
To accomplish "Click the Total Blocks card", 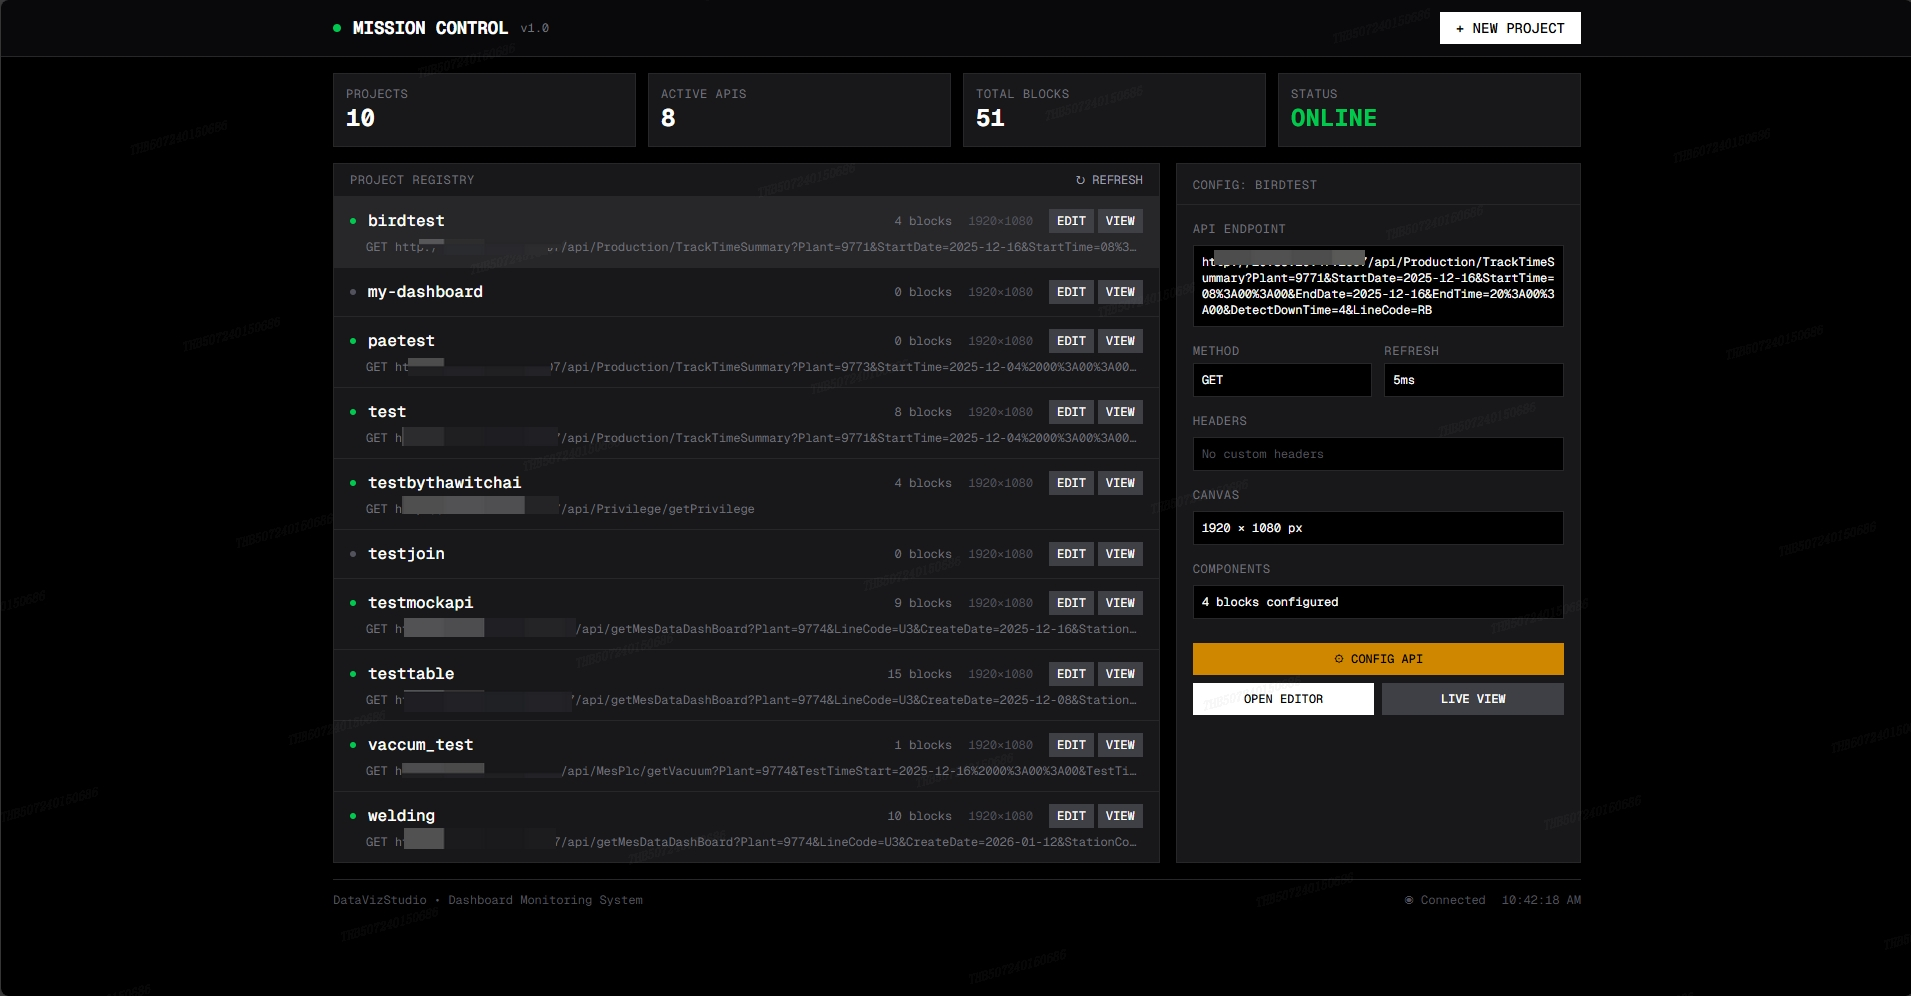I will pyautogui.click(x=1114, y=110).
